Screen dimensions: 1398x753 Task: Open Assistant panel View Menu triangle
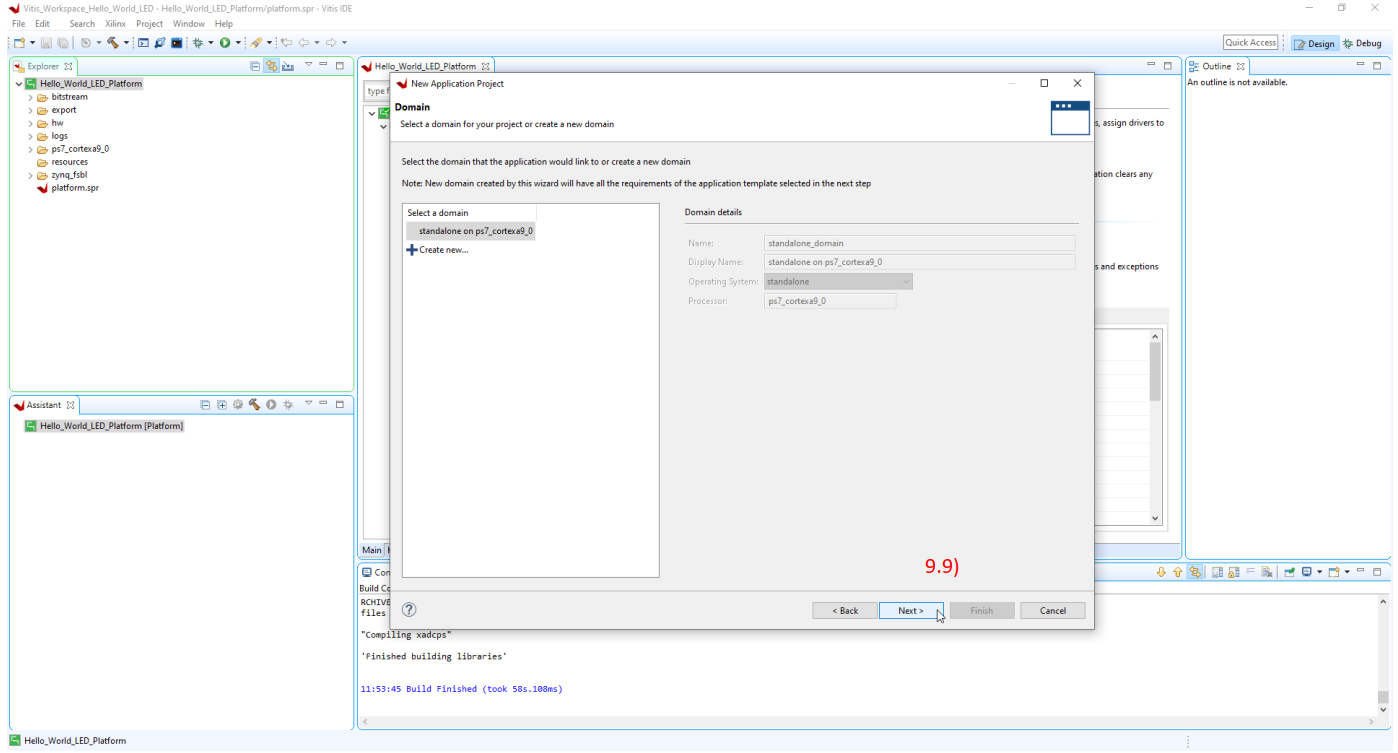click(308, 404)
